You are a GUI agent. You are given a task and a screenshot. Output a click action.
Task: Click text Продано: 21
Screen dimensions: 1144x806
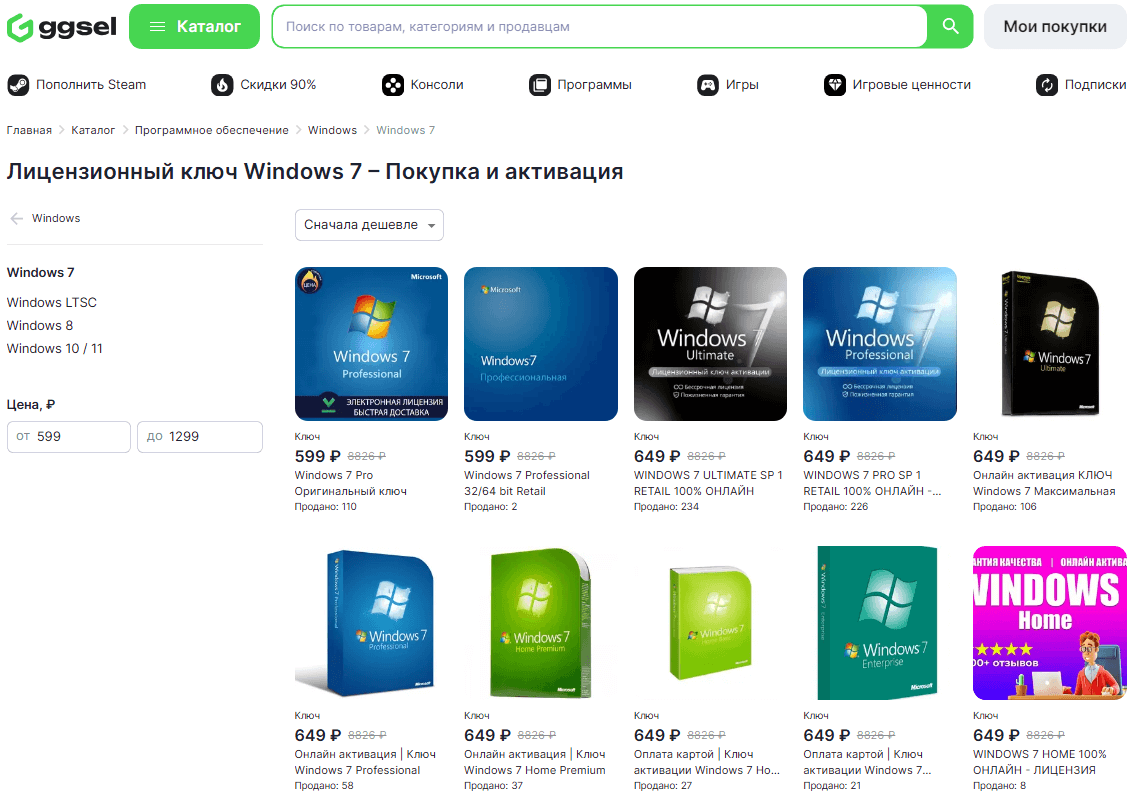(832, 786)
